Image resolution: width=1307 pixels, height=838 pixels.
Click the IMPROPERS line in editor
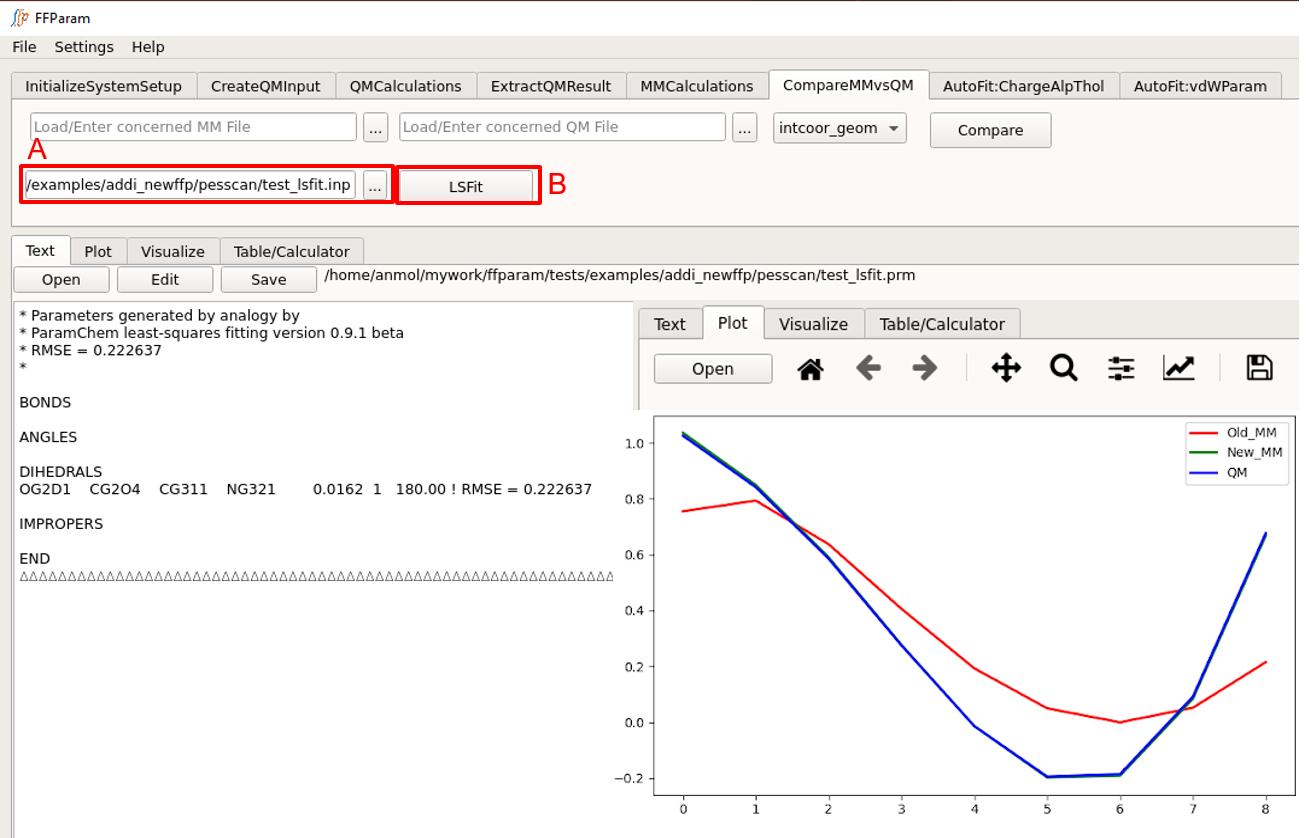coord(61,524)
